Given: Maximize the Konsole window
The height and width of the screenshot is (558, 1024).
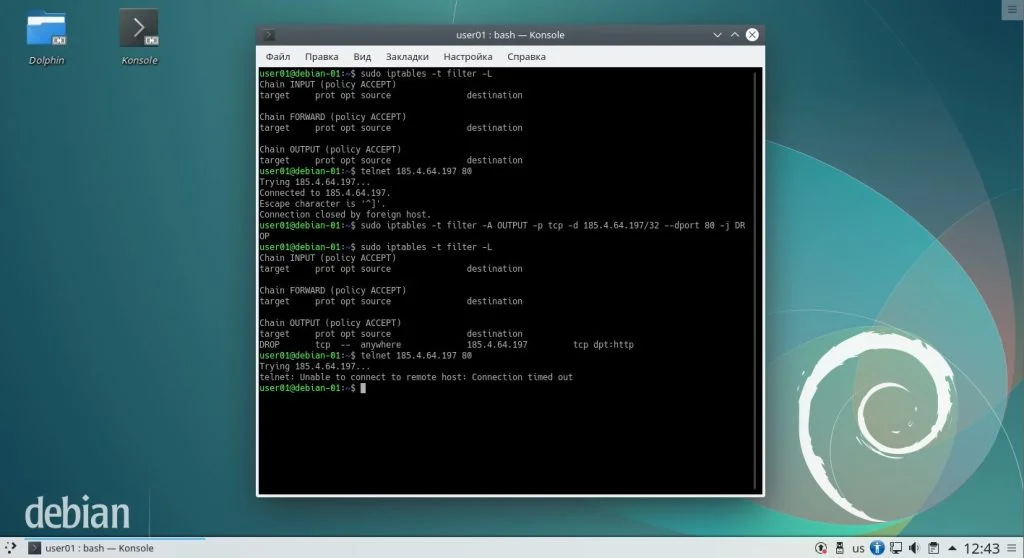Looking at the screenshot, I should click(x=735, y=35).
